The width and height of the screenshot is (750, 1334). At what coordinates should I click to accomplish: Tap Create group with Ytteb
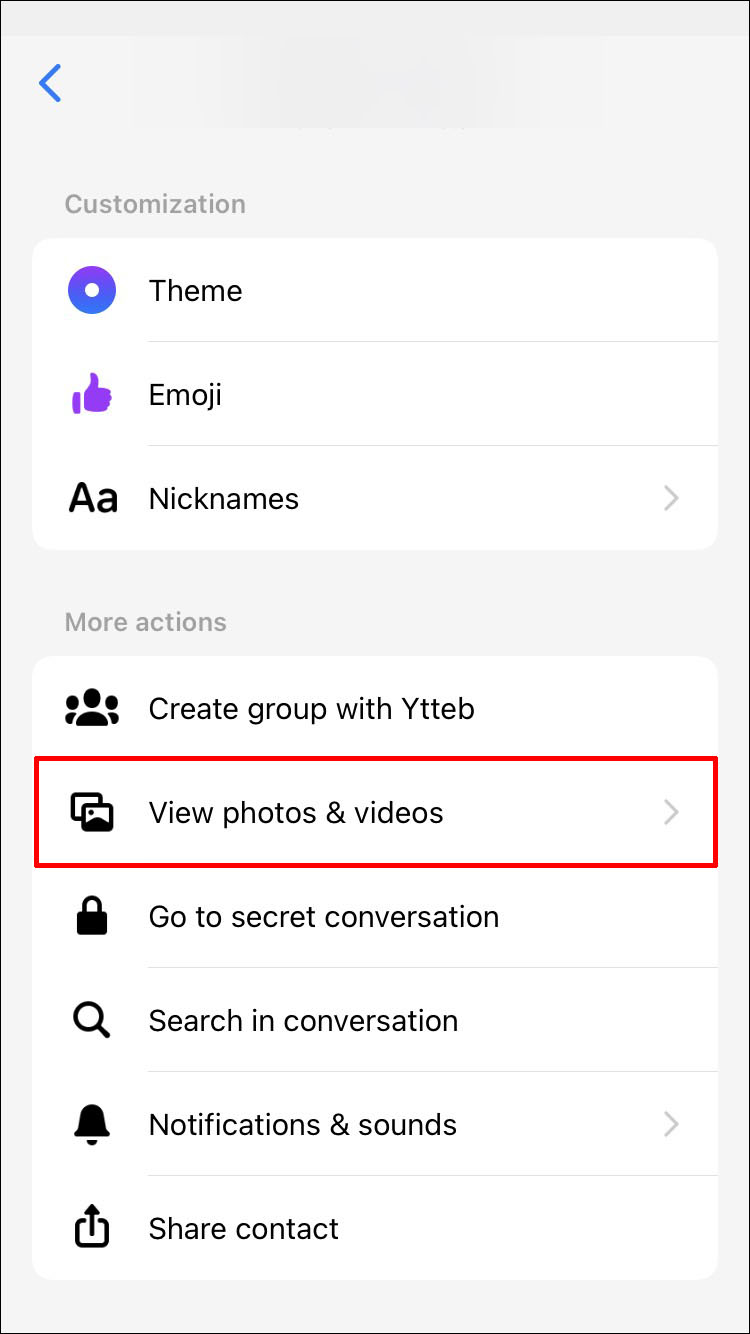point(311,709)
